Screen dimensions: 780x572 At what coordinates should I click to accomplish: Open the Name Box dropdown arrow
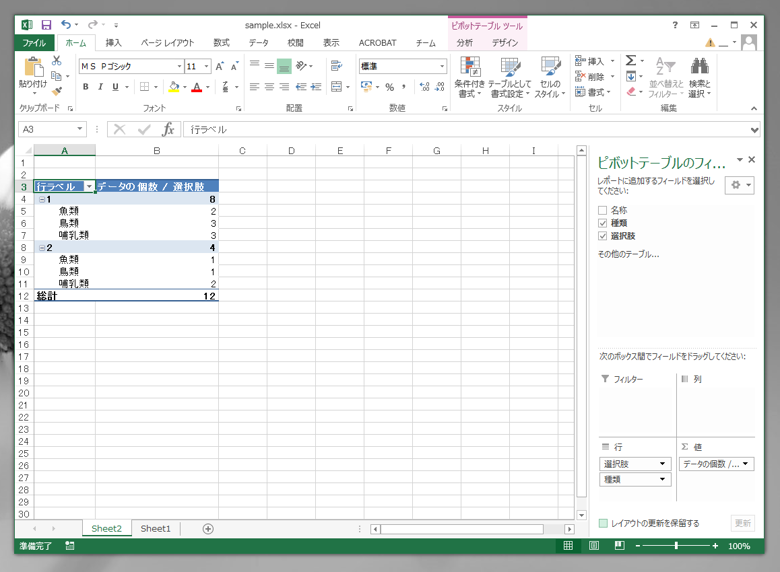pos(80,129)
